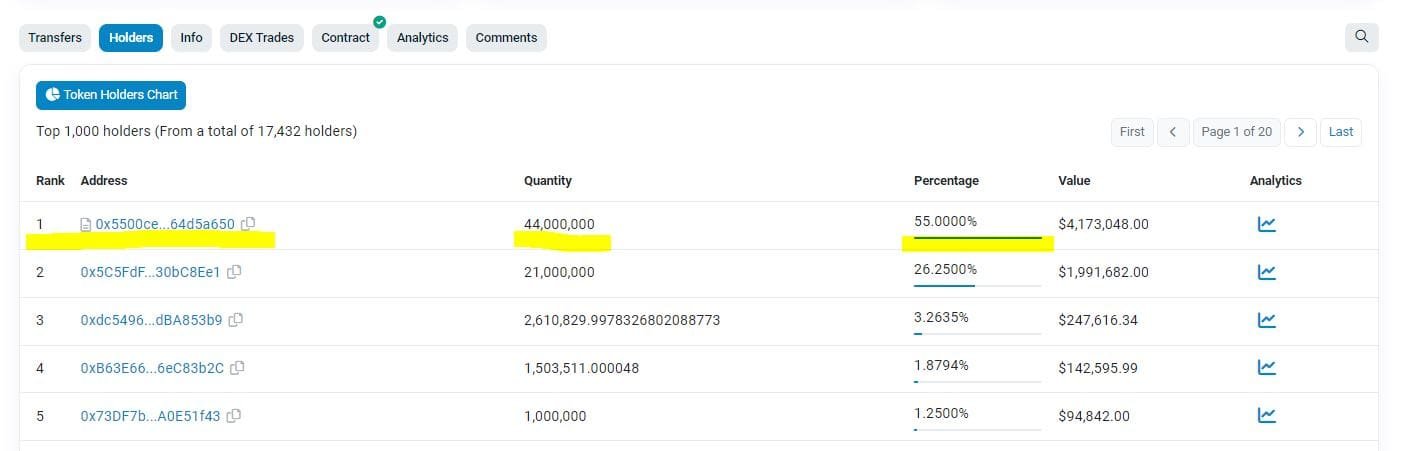Screen dimensions: 1411x451
Task: Click value $142,595.99
Action: (1098, 368)
